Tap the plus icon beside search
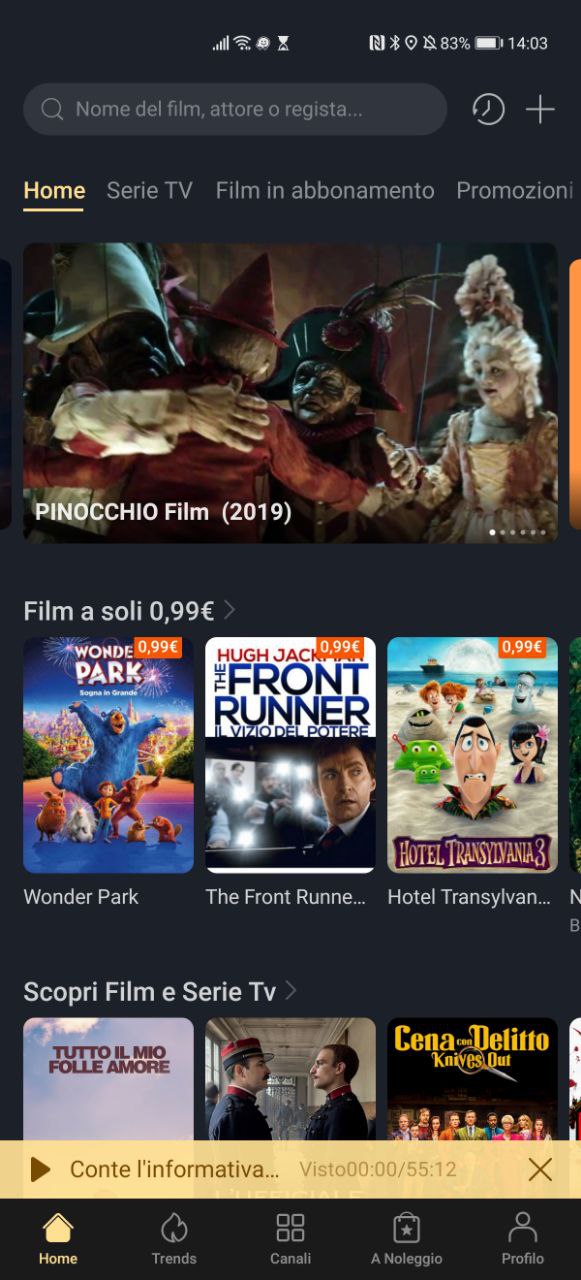This screenshot has width=581, height=1280. (540, 109)
